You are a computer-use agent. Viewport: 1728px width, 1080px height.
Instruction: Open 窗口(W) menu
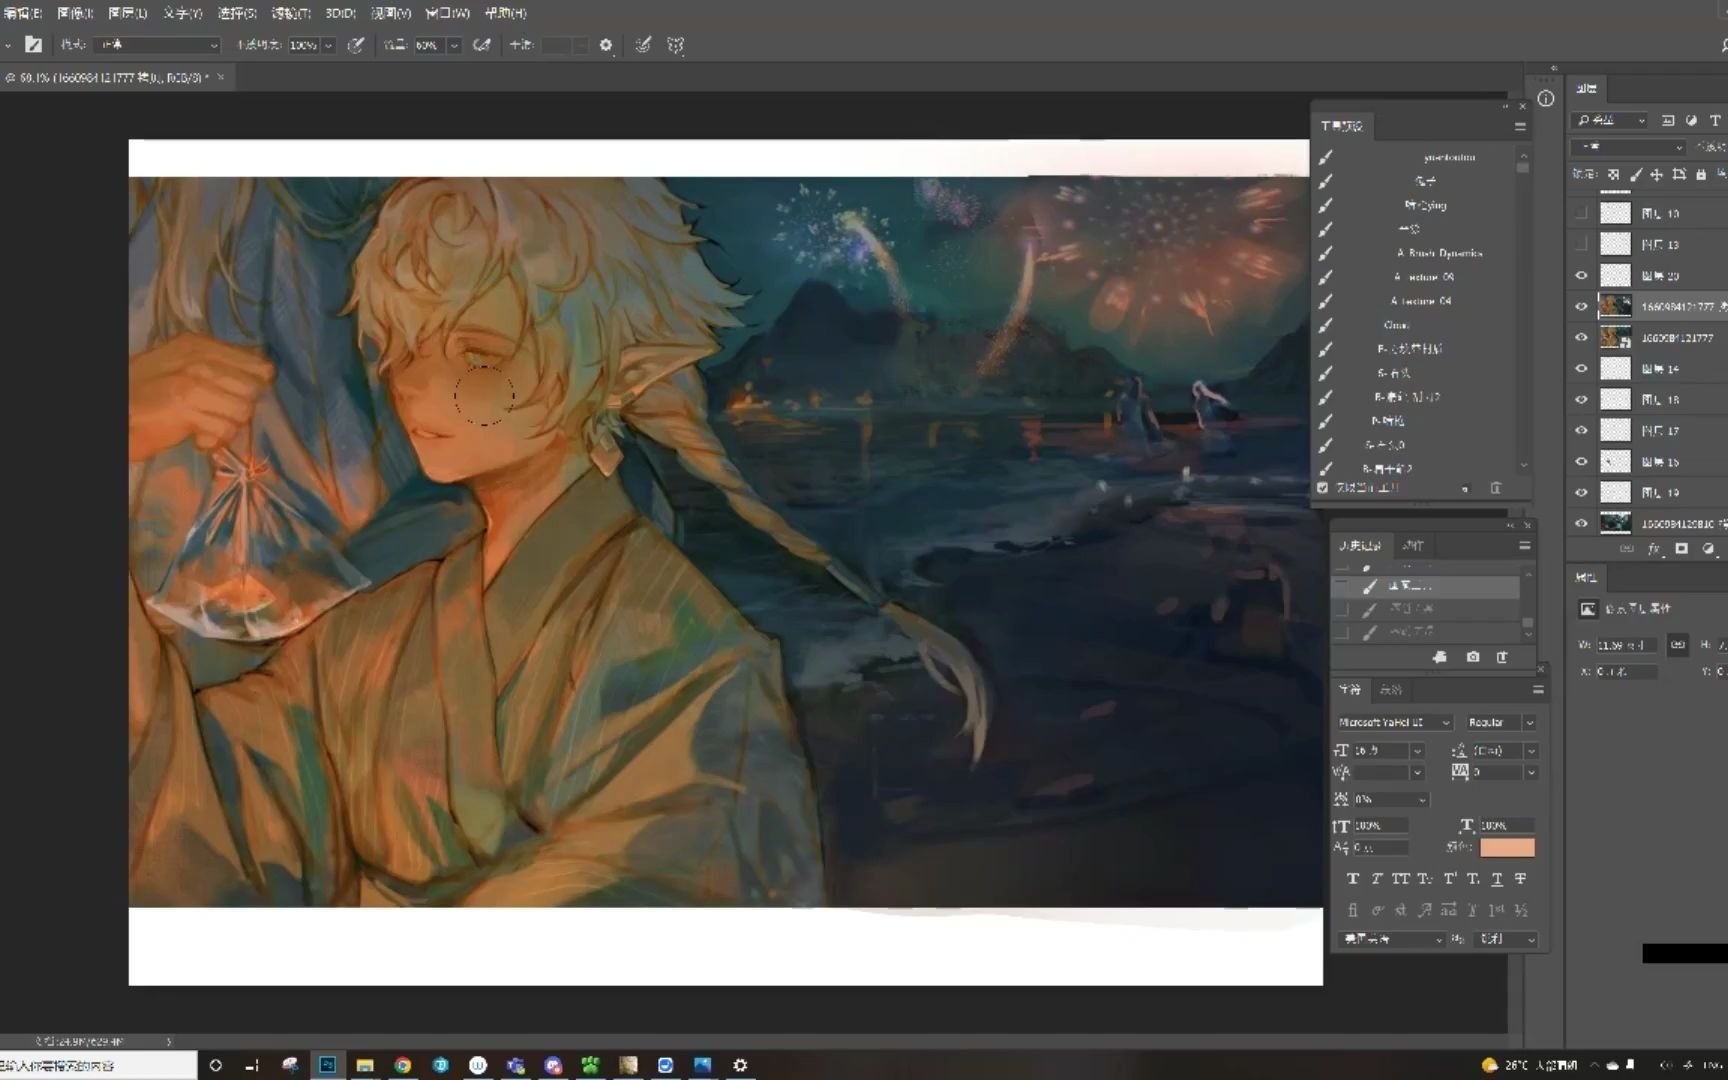[447, 13]
